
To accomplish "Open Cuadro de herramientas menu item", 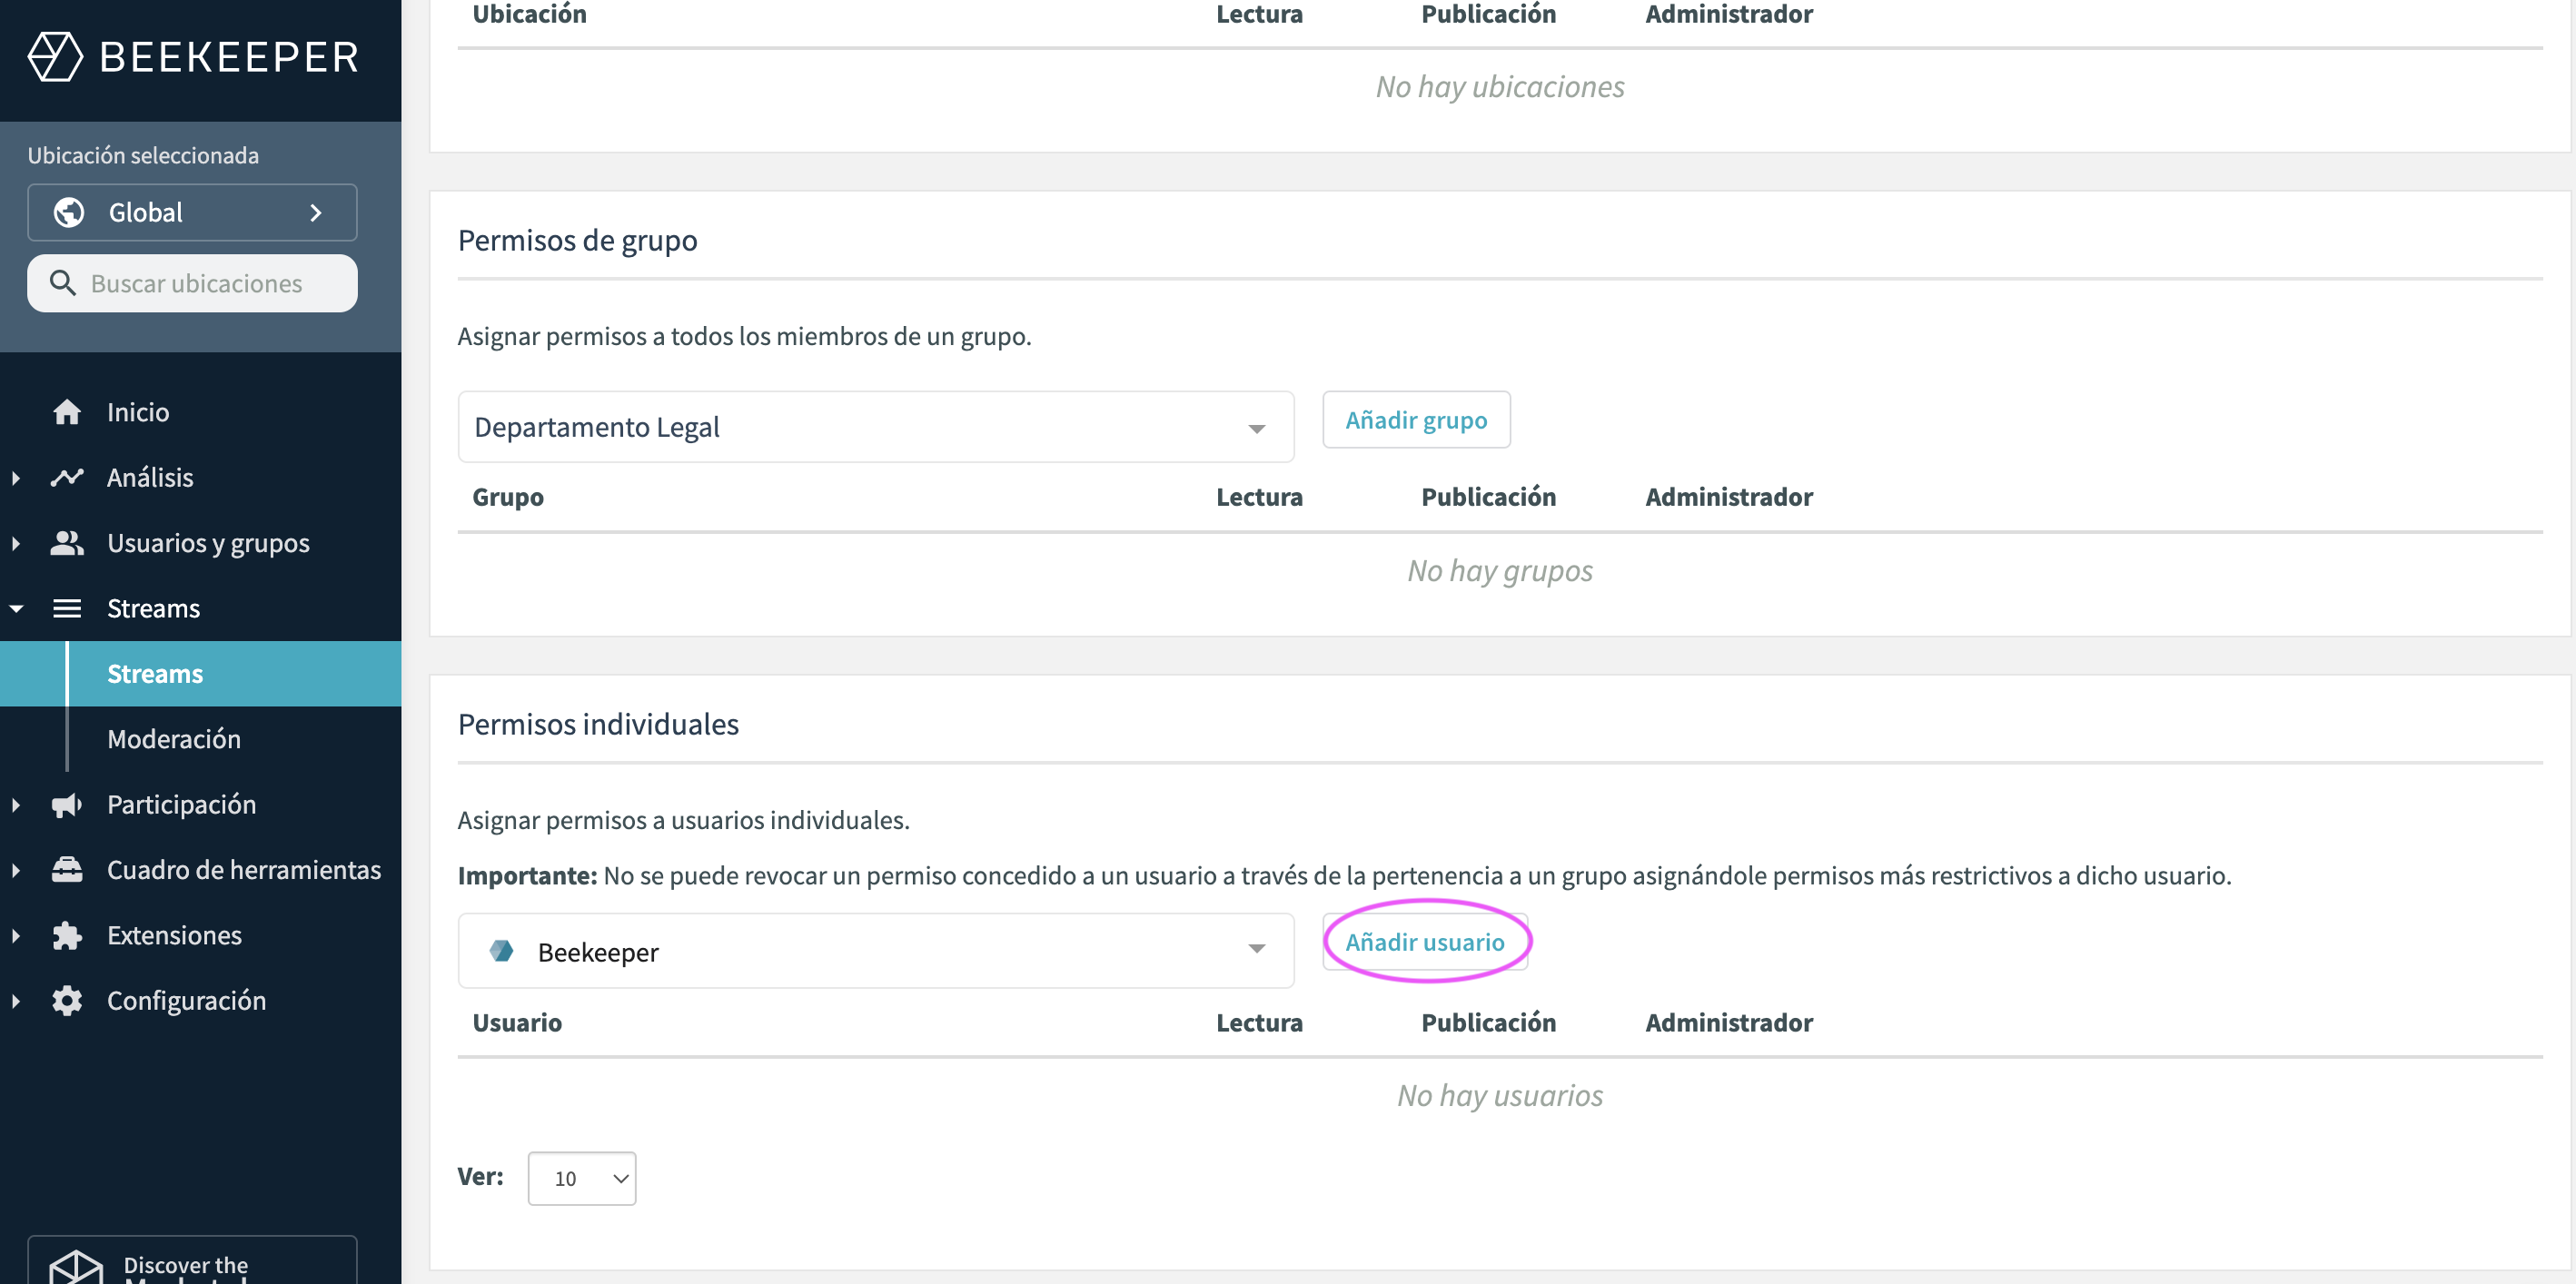I will click(x=244, y=869).
